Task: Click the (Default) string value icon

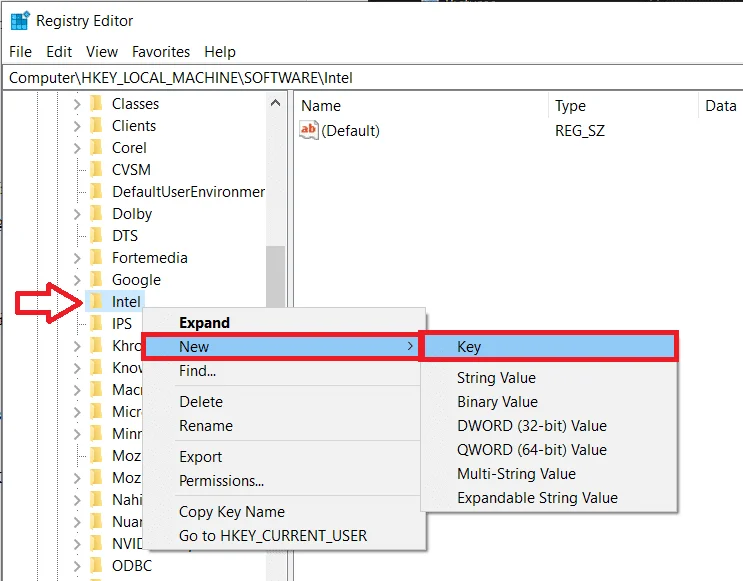Action: [x=308, y=130]
